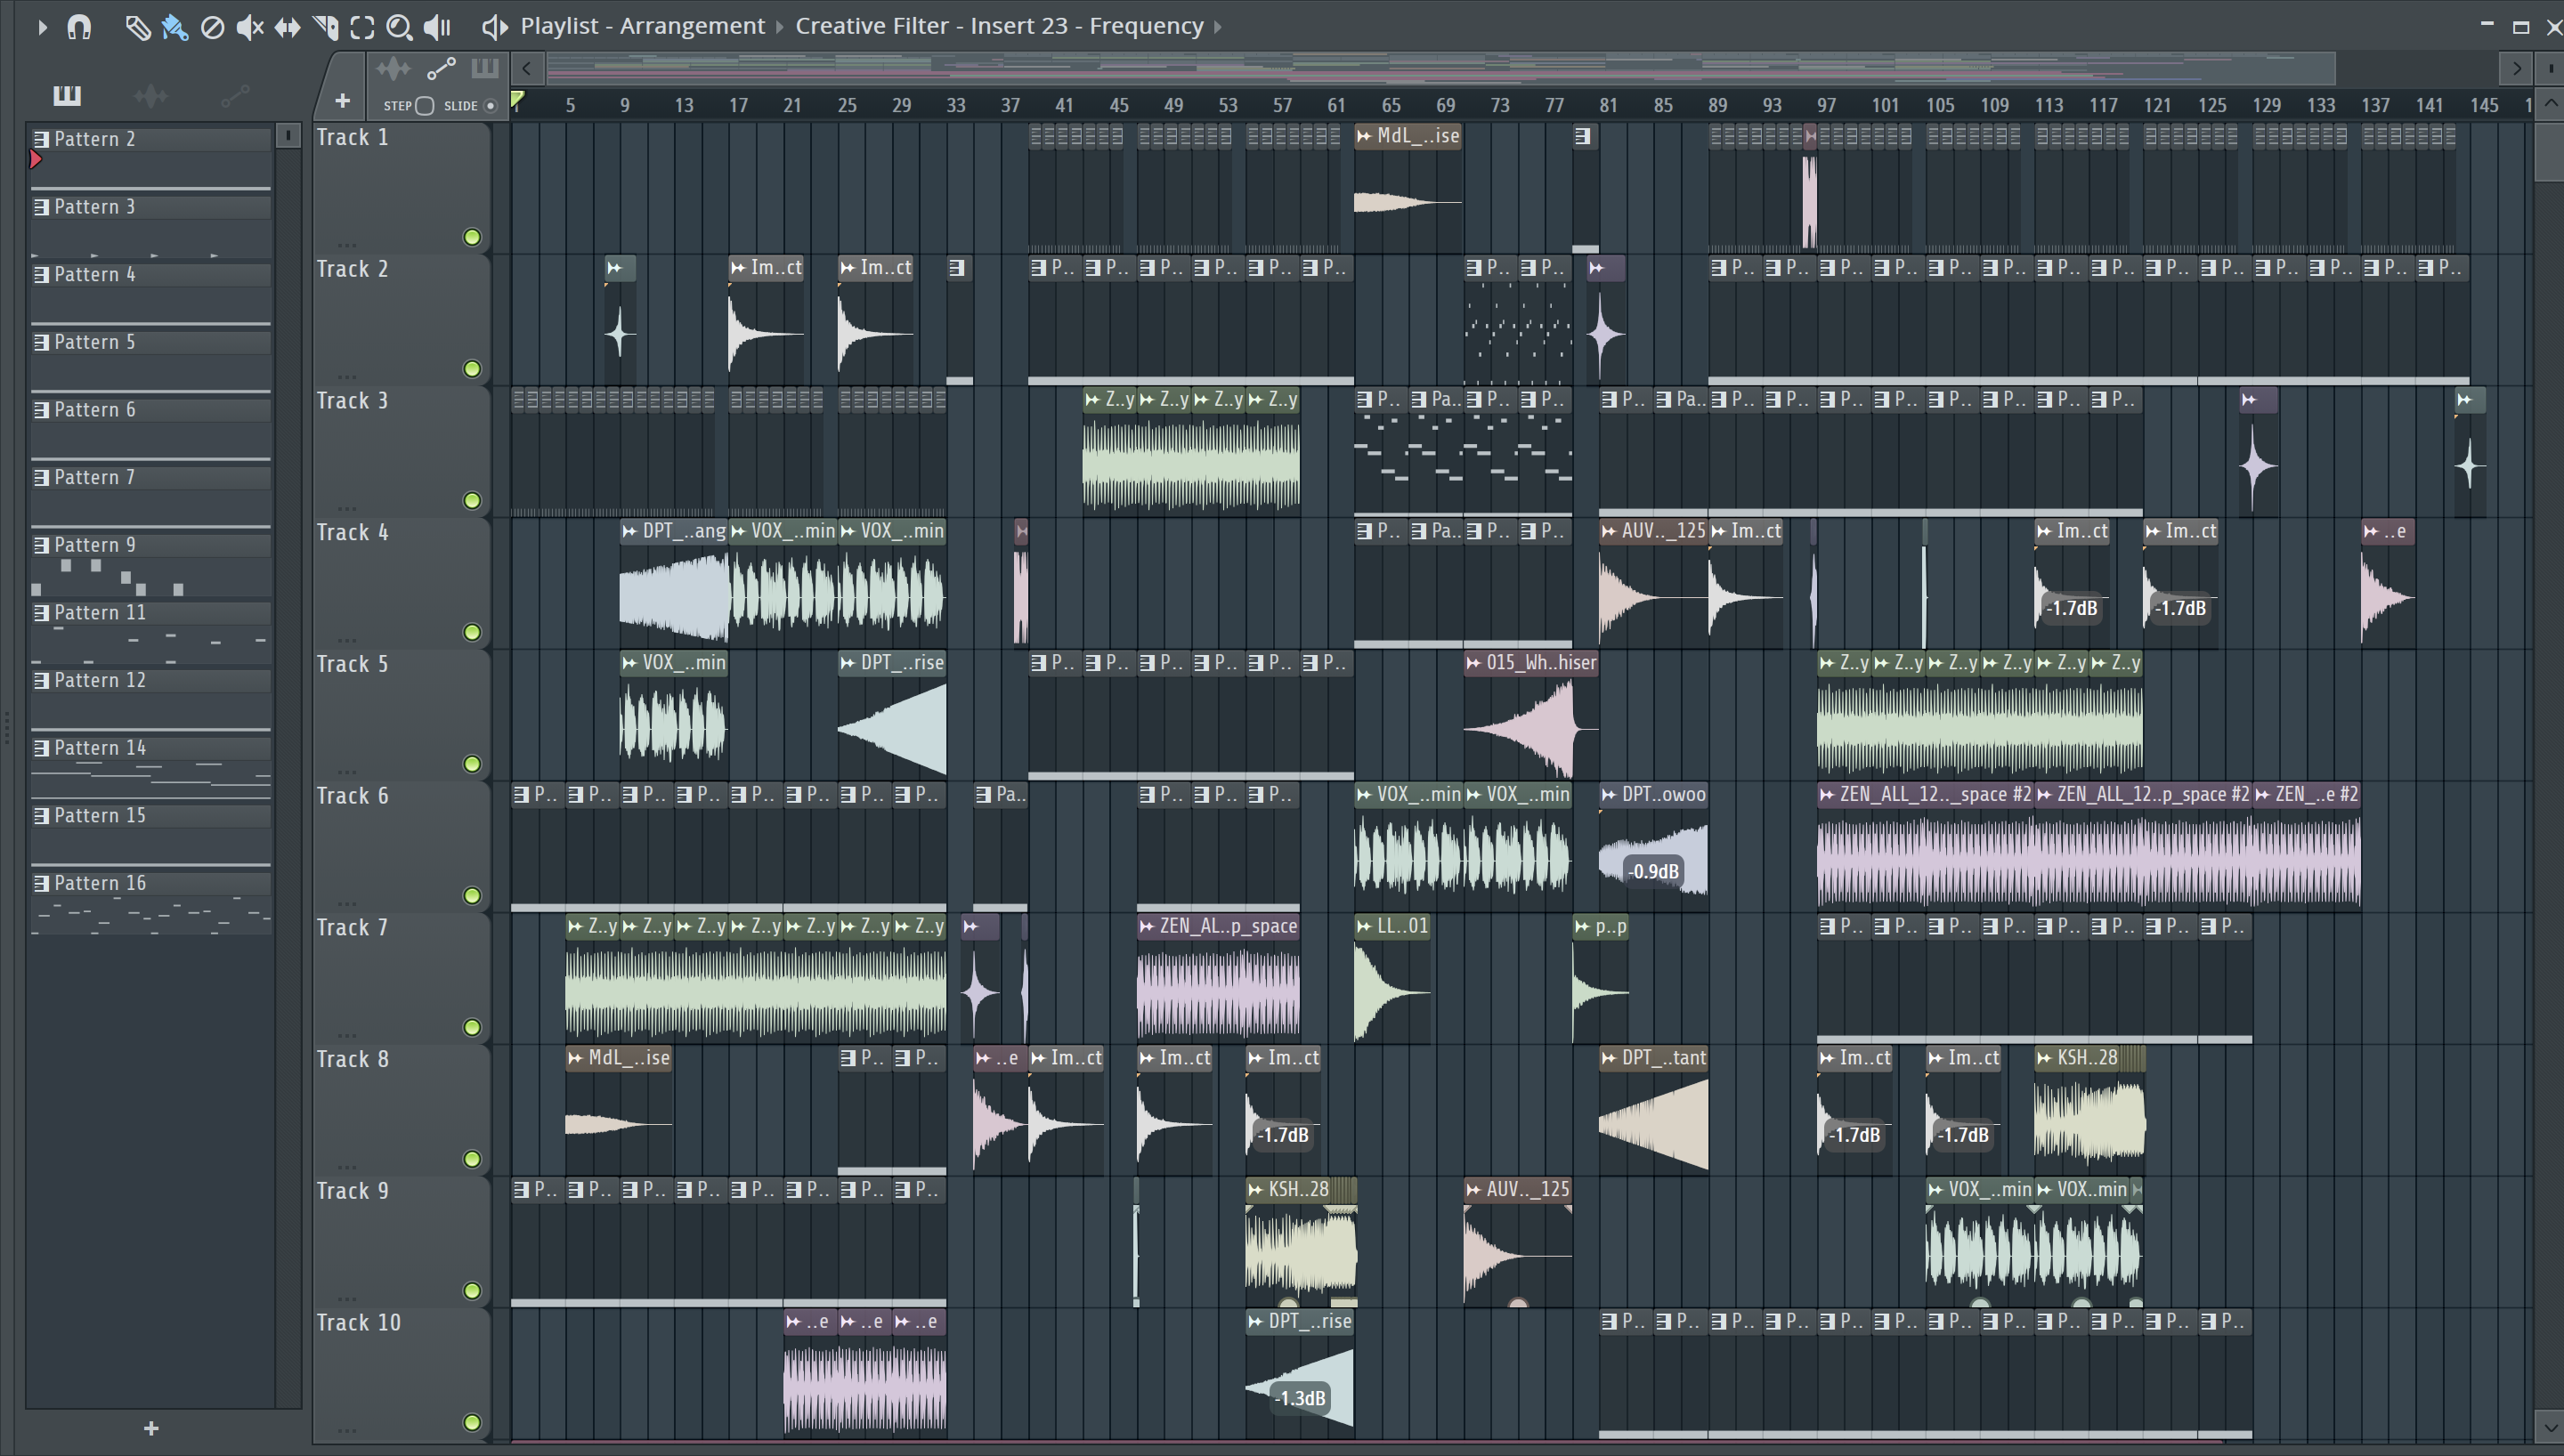Select the Zoom tool
Viewport: 2564px width, 1456px height.
(x=399, y=27)
